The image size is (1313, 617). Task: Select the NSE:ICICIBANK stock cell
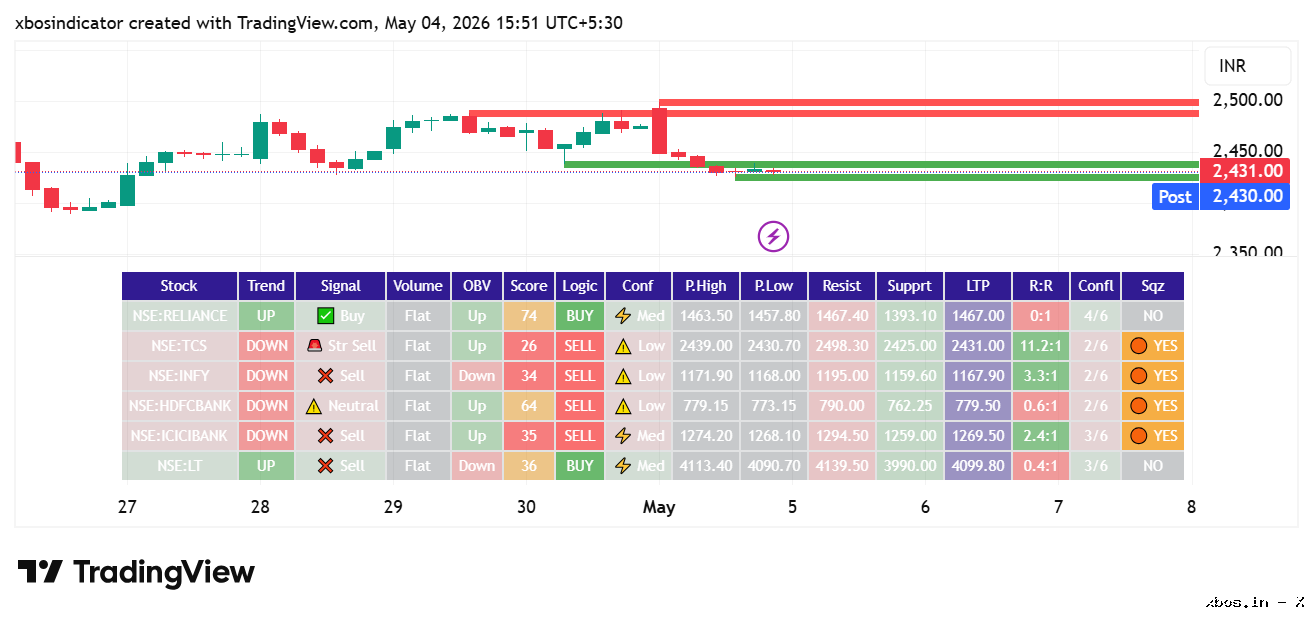(x=179, y=436)
